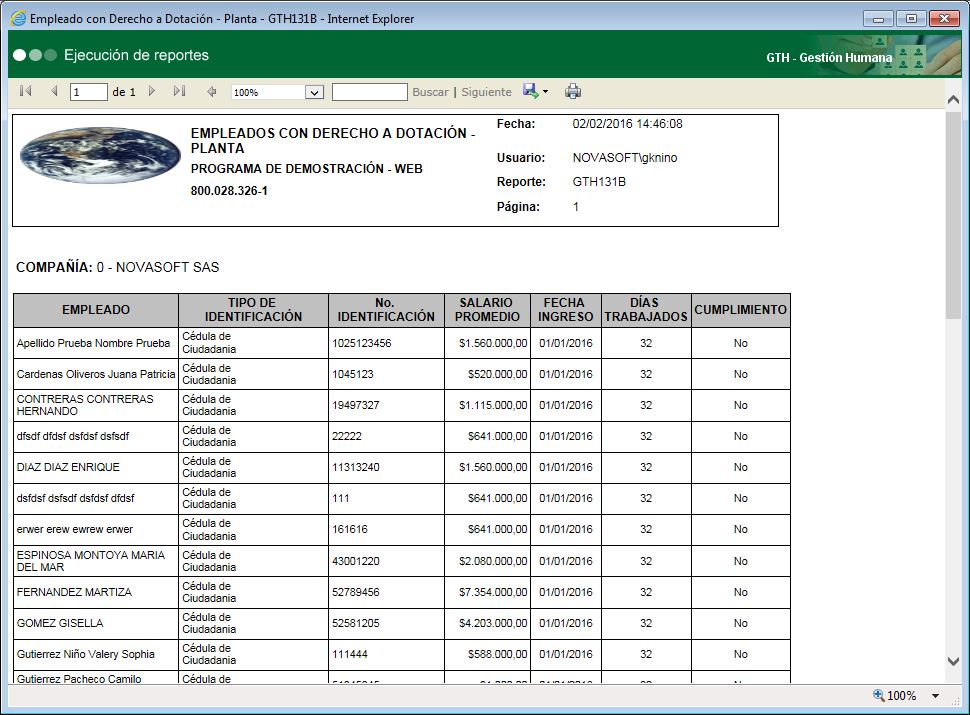Go to the previous report page

click(x=54, y=92)
